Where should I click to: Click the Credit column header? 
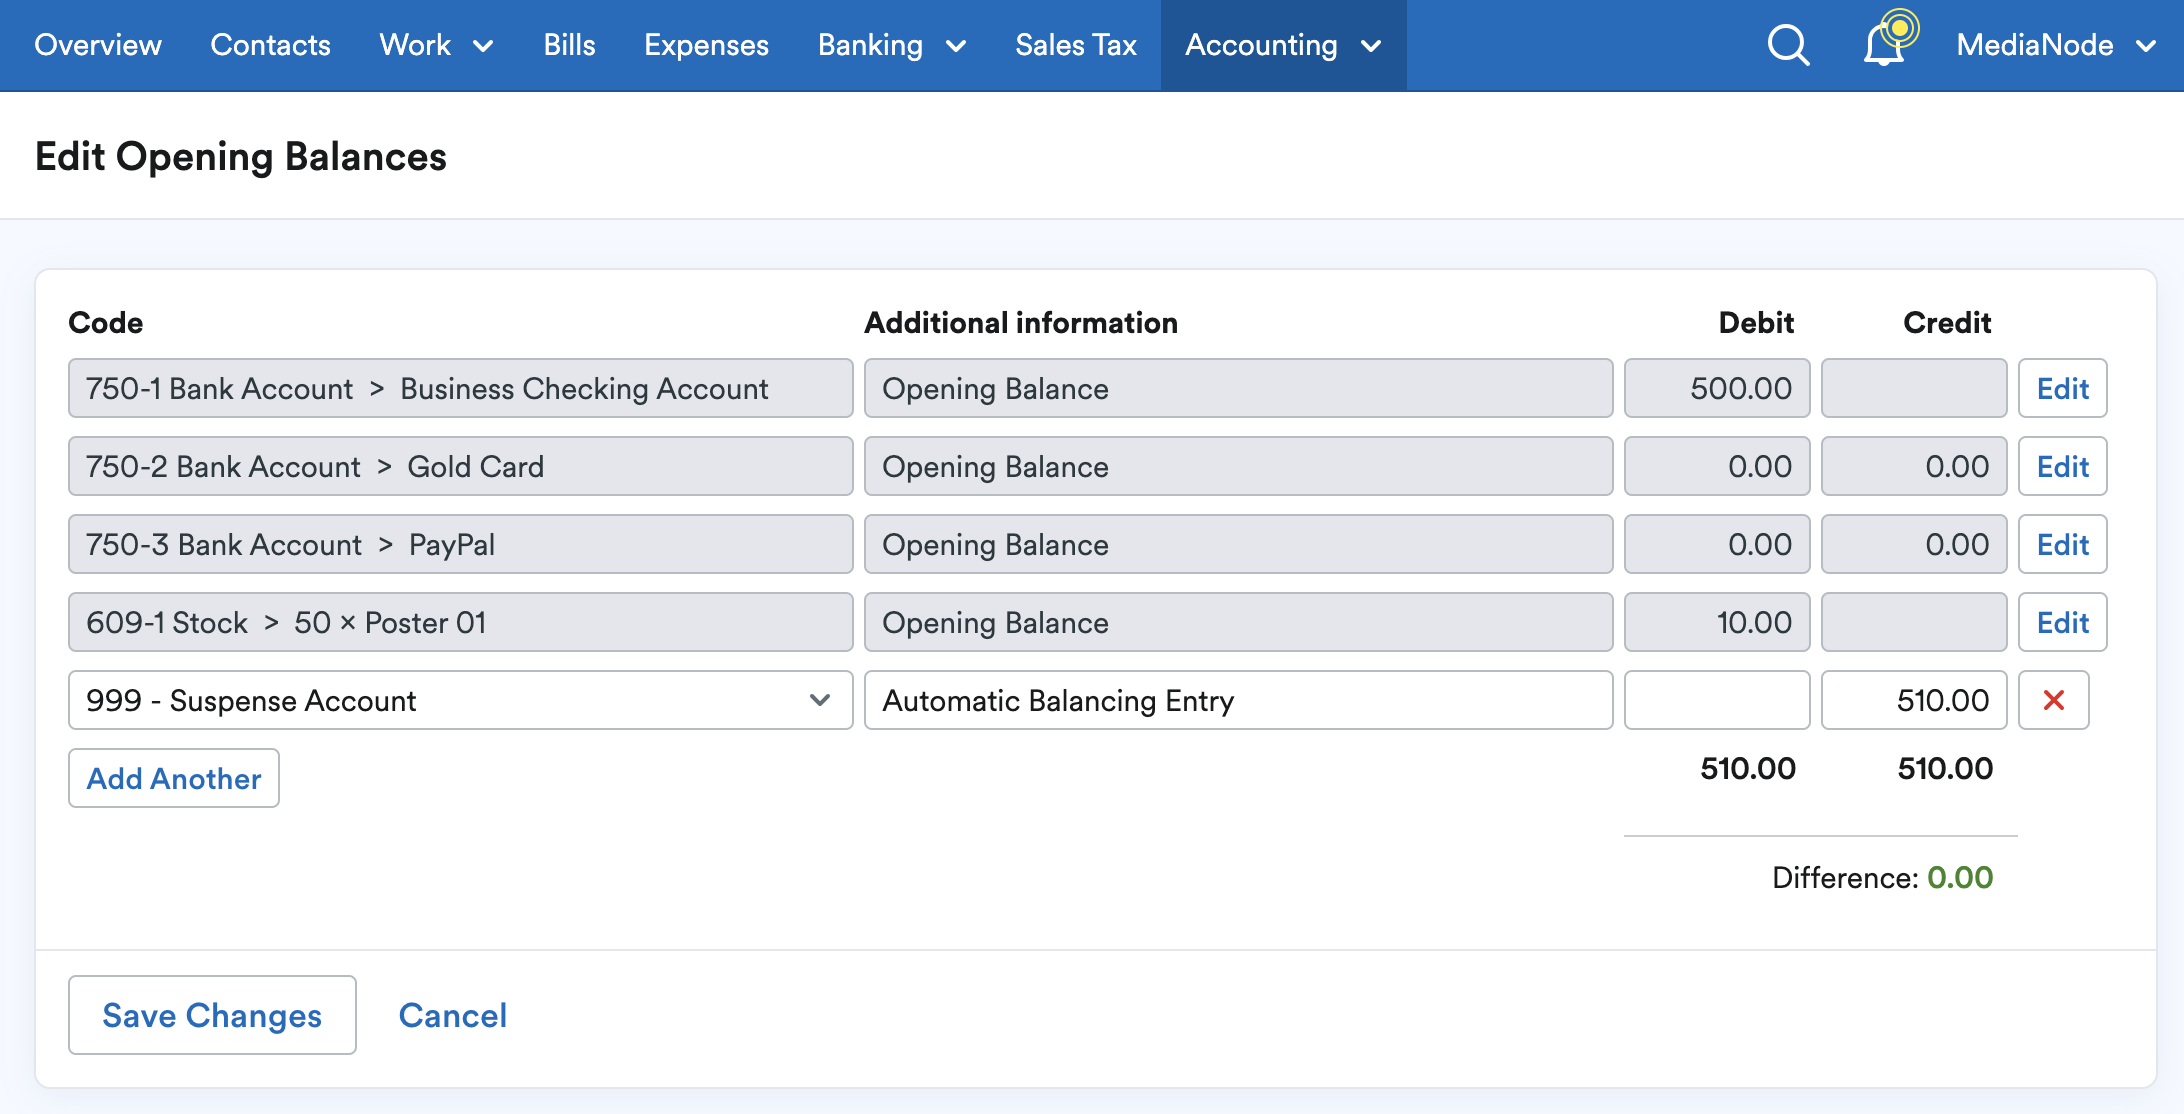click(x=1947, y=322)
